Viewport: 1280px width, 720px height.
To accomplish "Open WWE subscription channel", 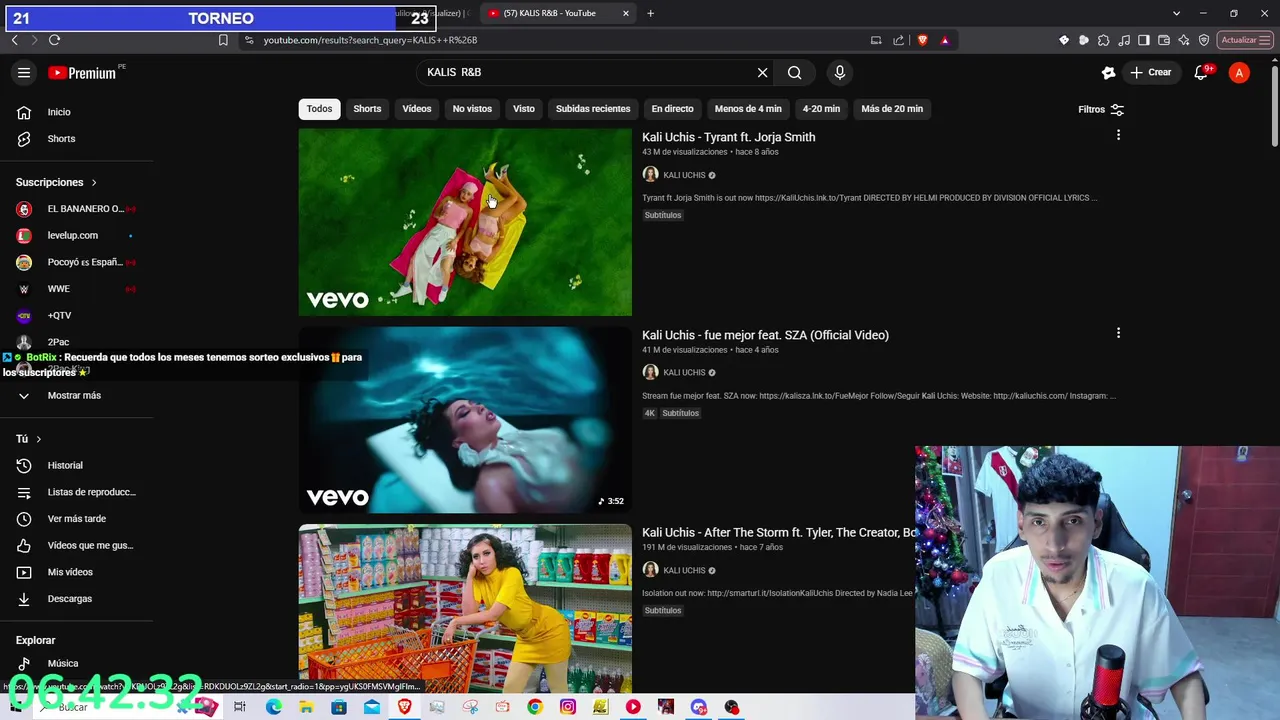I will (x=76, y=288).
